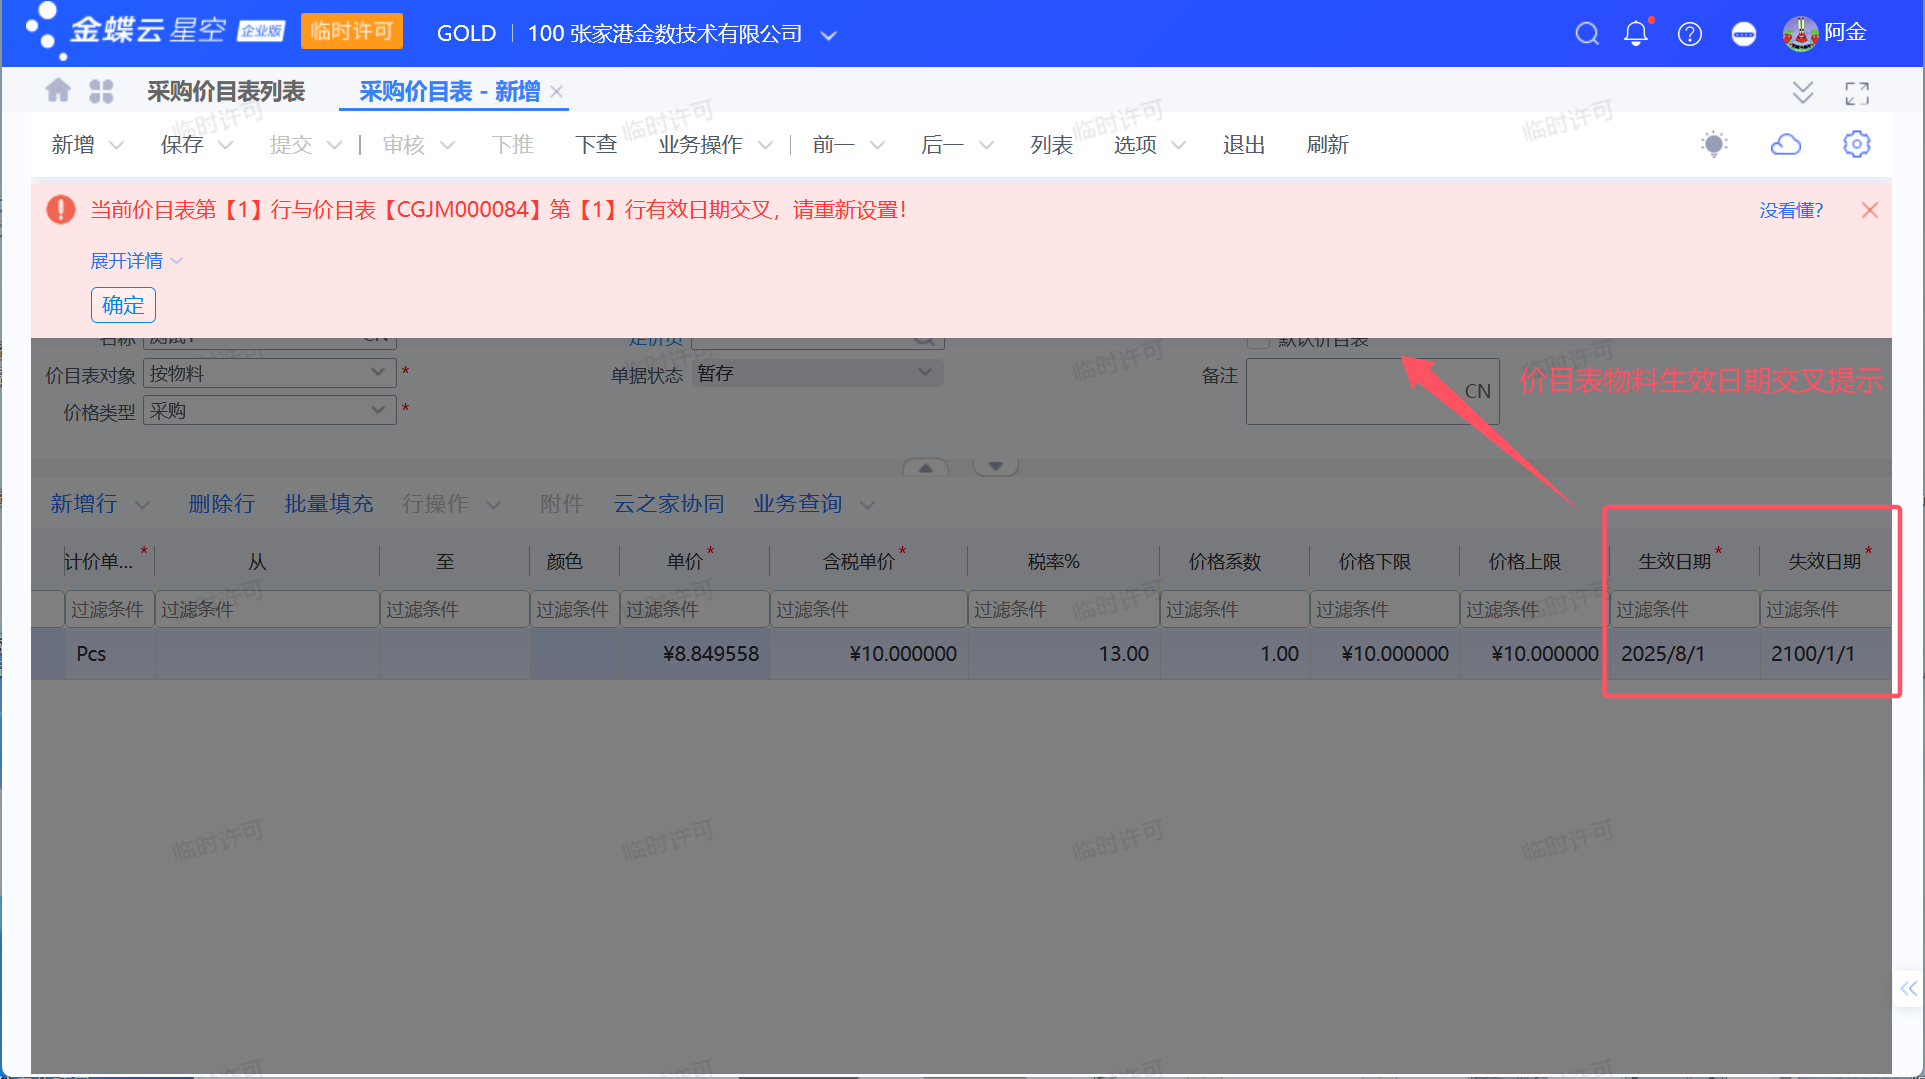Switch to 采购价目表列表 tab
The image size is (1925, 1079).
pos(226,91)
